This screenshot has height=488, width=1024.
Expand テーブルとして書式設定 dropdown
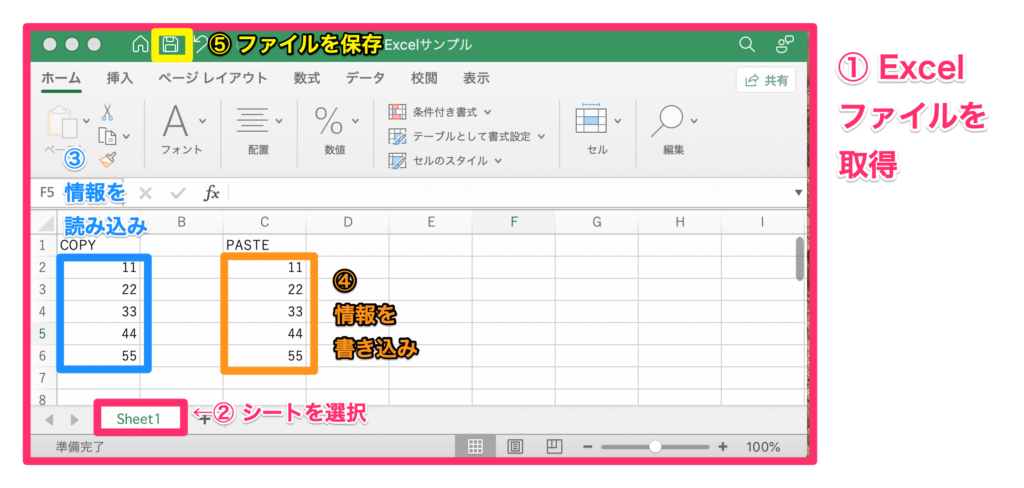541,137
